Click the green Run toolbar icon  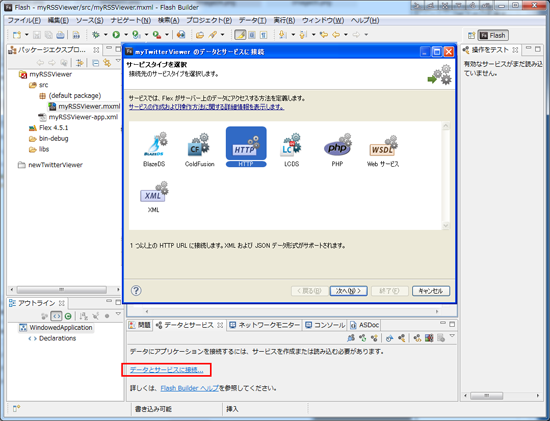pos(116,34)
